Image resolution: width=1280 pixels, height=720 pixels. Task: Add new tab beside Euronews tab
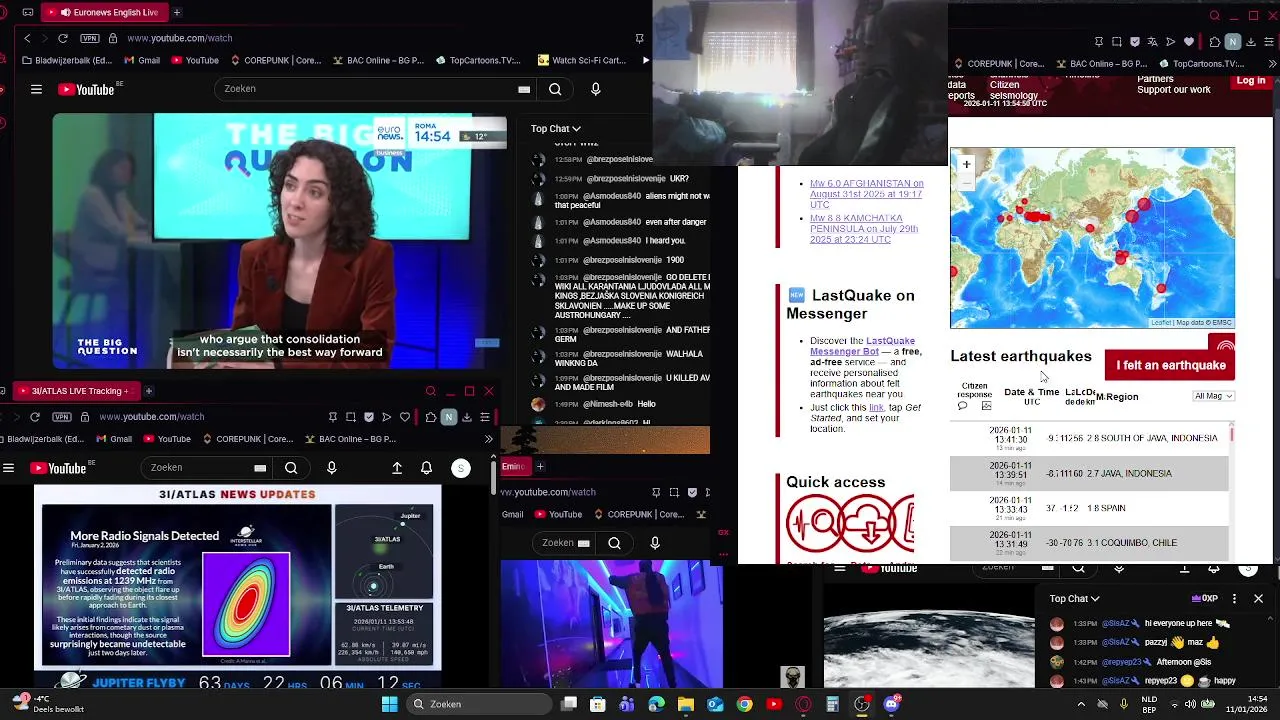coord(177,12)
